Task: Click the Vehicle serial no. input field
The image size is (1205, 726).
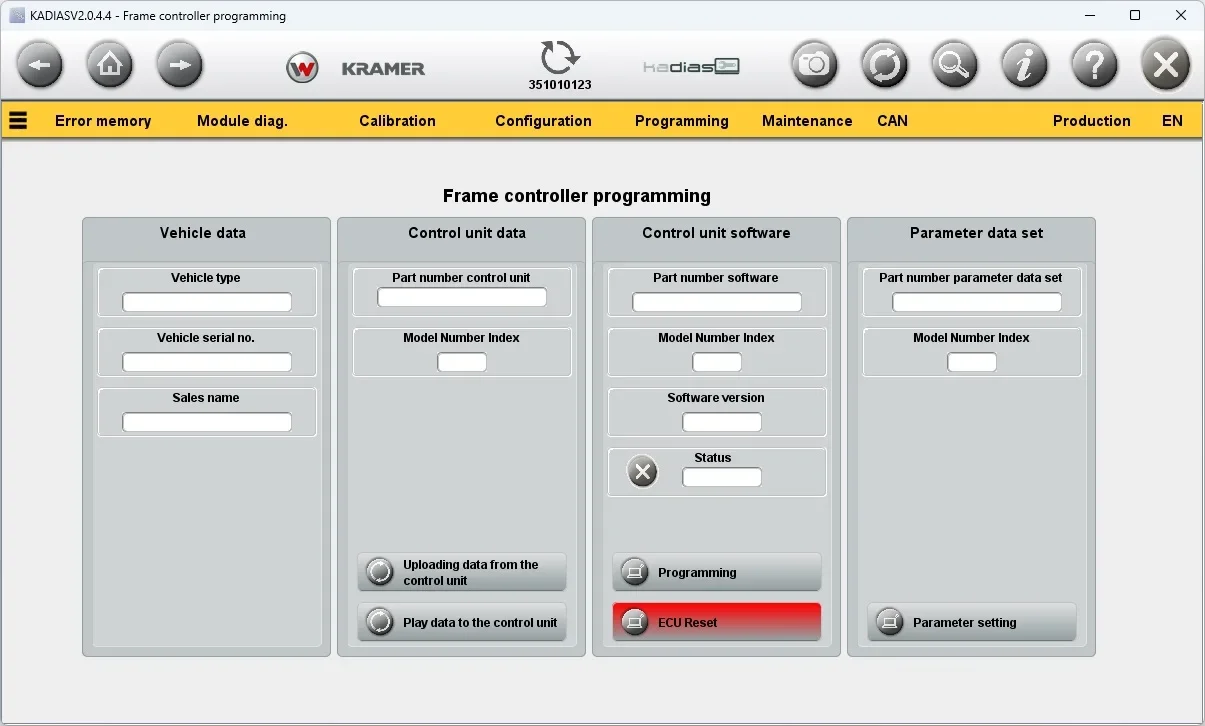Action: pyautogui.click(x=206, y=361)
